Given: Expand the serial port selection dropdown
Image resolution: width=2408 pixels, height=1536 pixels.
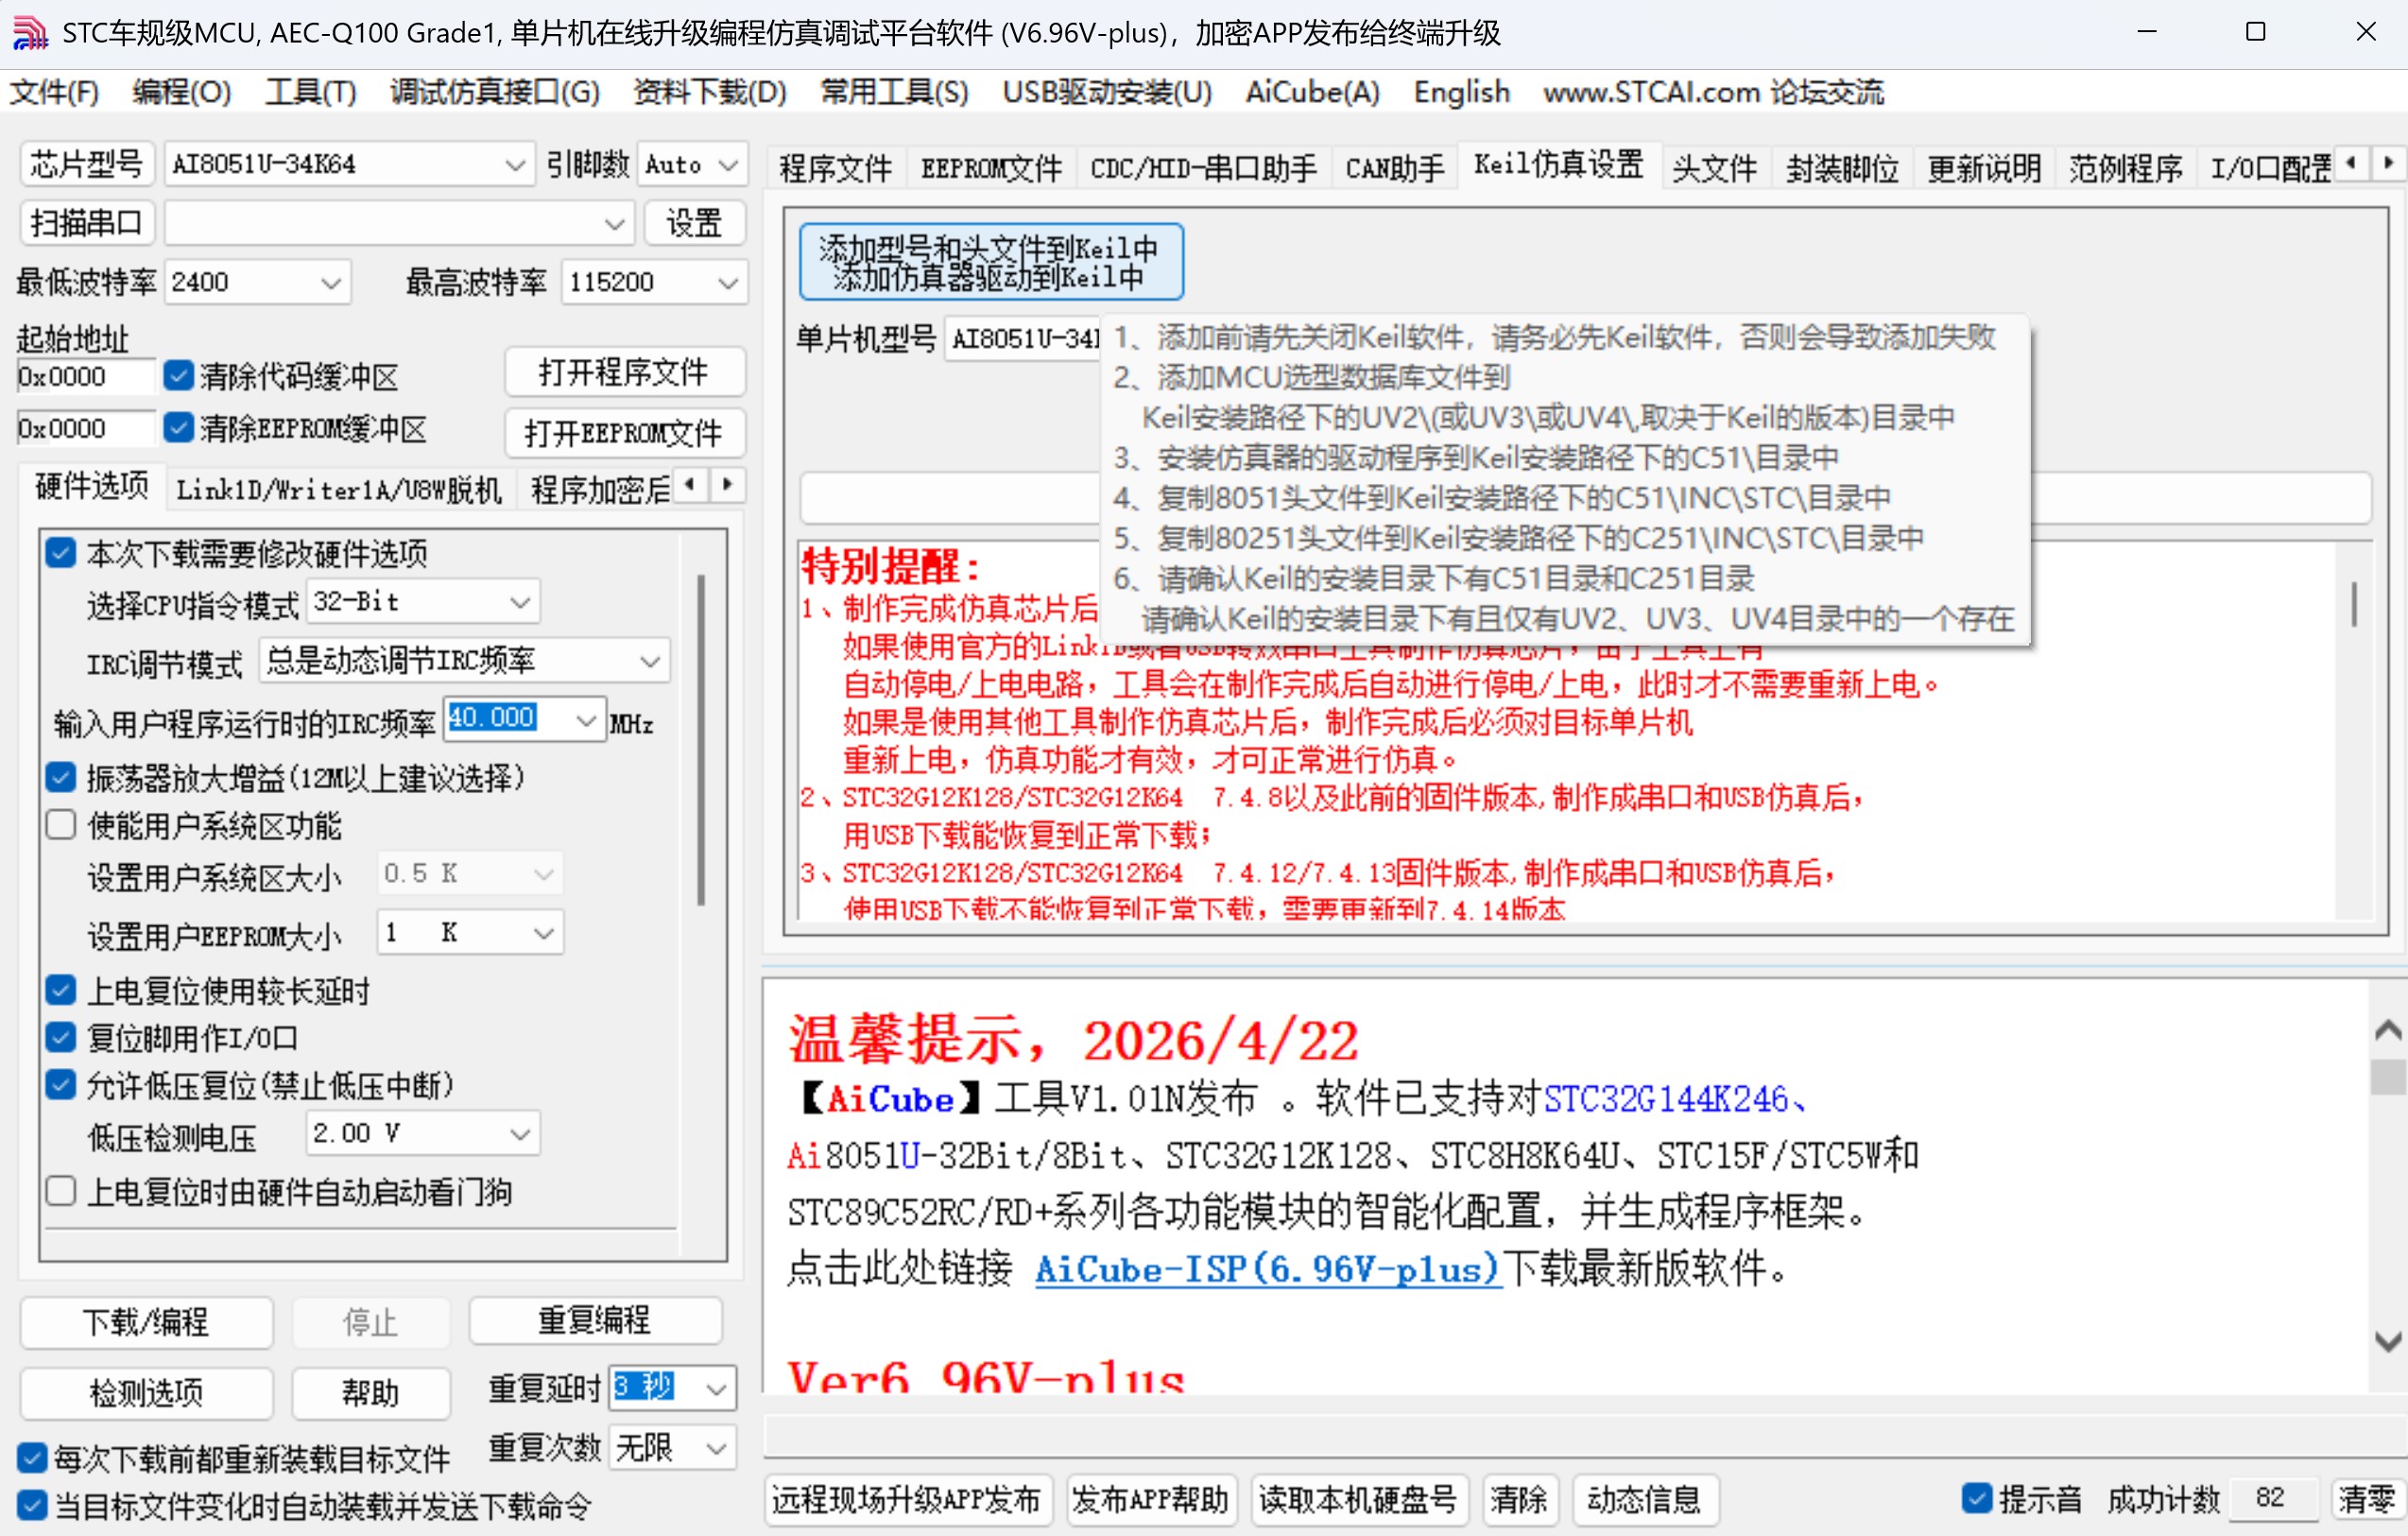Looking at the screenshot, I should coord(399,223).
